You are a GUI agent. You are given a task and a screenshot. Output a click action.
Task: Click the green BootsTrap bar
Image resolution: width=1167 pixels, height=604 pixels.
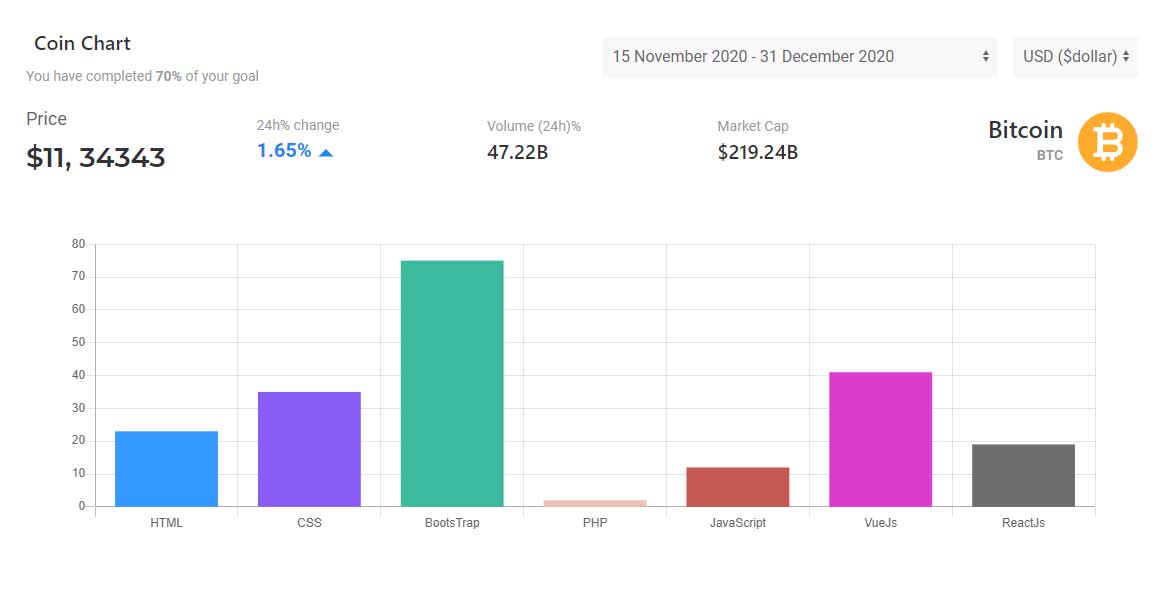pos(452,383)
